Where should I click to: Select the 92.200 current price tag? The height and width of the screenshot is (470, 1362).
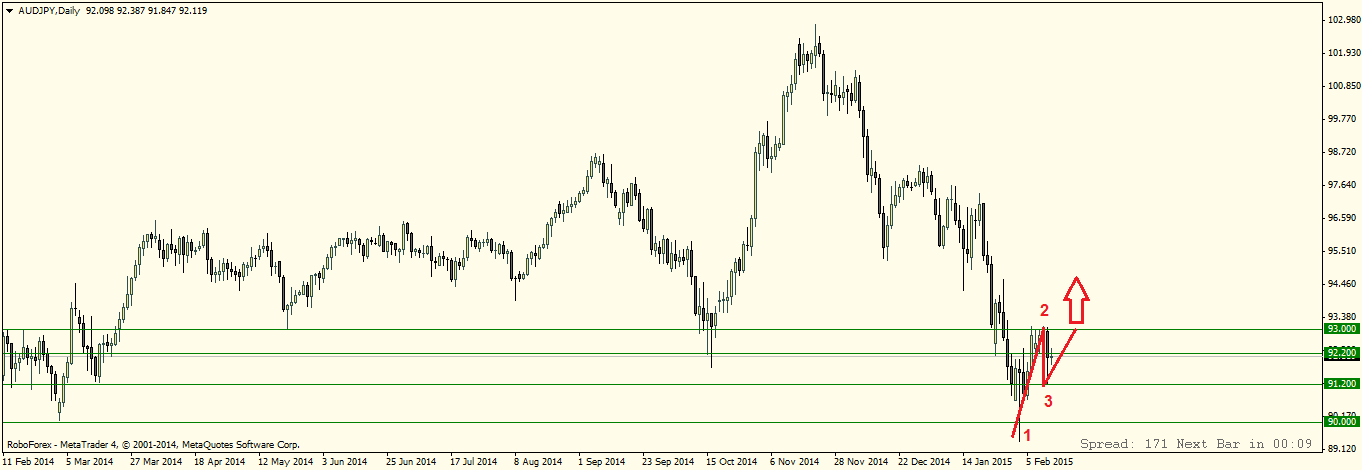[x=1341, y=353]
